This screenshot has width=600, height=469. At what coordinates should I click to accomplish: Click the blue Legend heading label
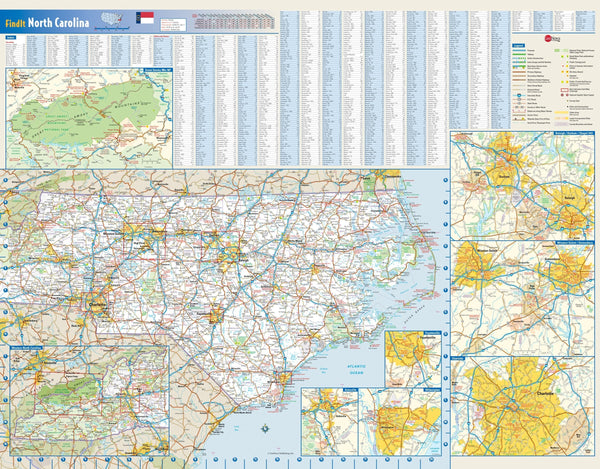[518, 46]
